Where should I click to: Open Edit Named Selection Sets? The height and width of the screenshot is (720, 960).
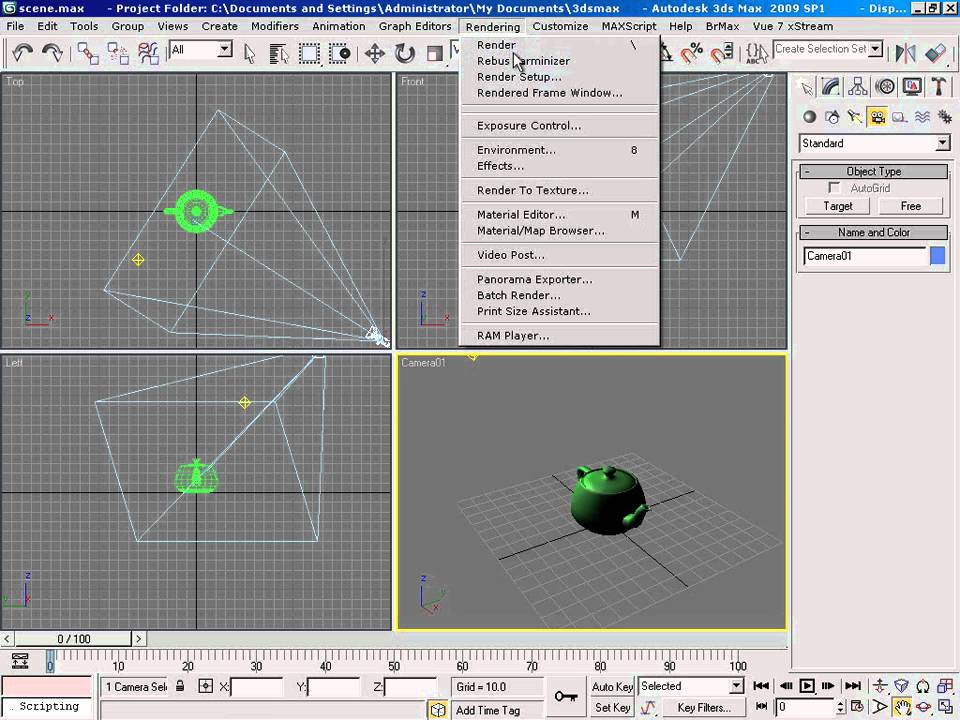coord(757,53)
